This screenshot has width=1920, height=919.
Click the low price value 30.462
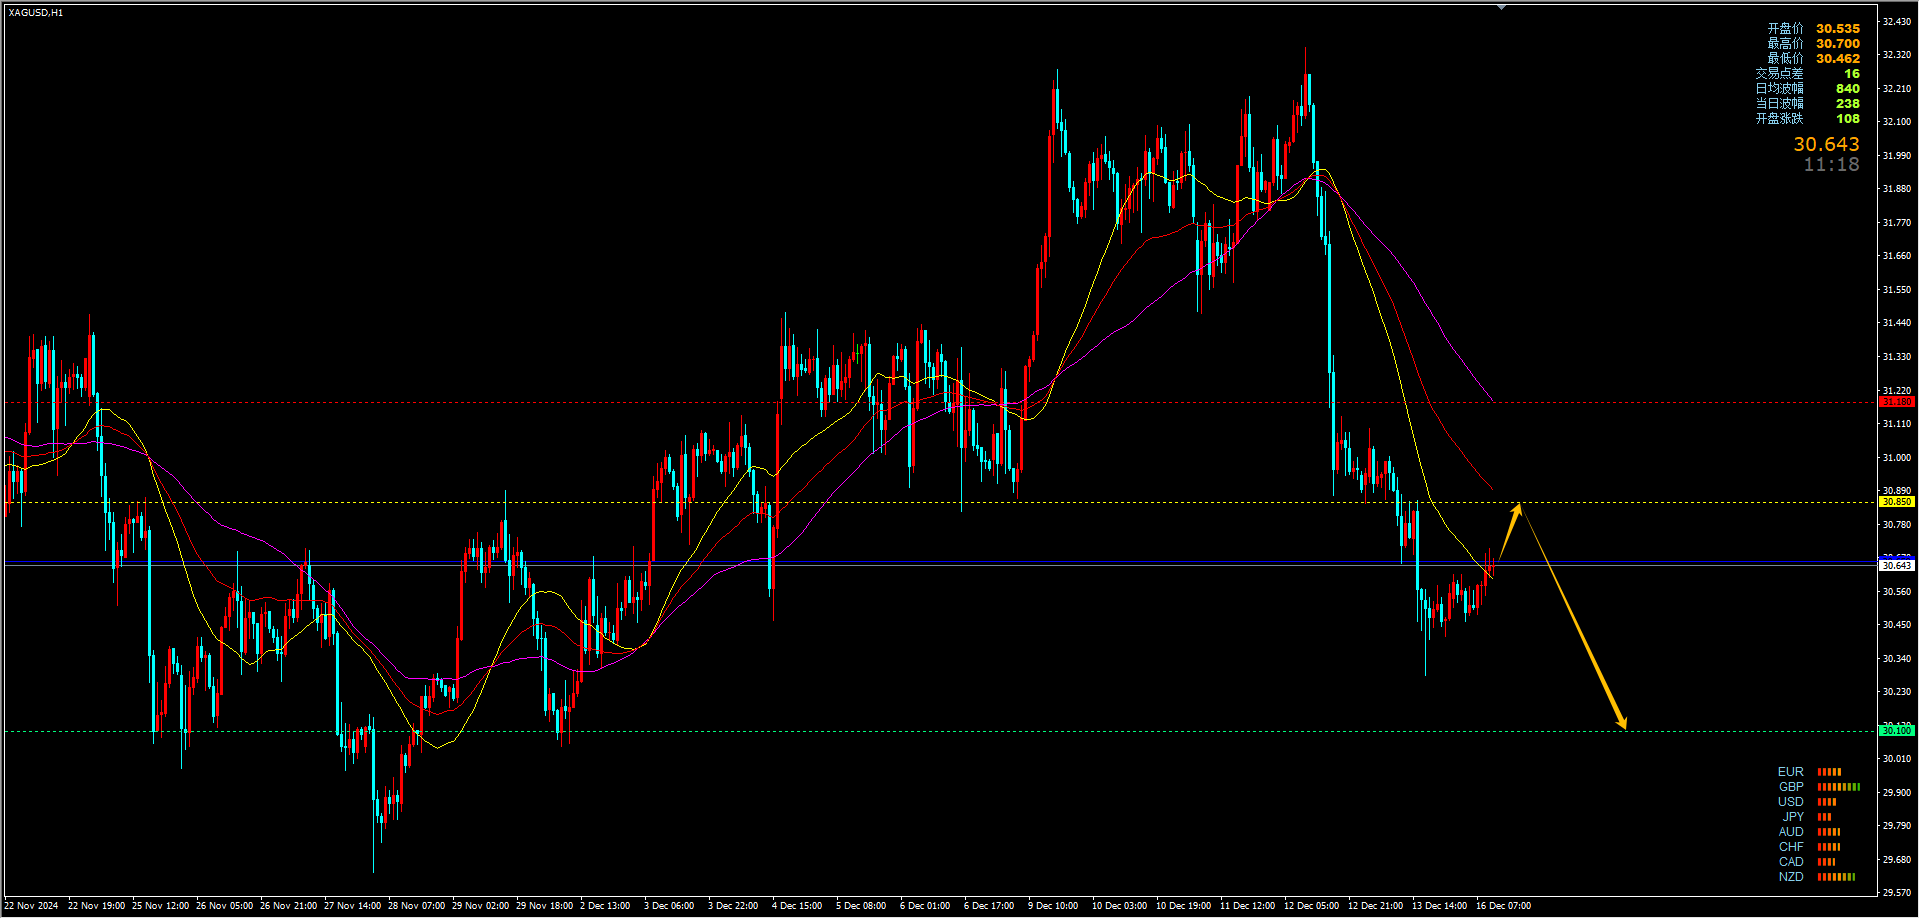click(x=1838, y=59)
